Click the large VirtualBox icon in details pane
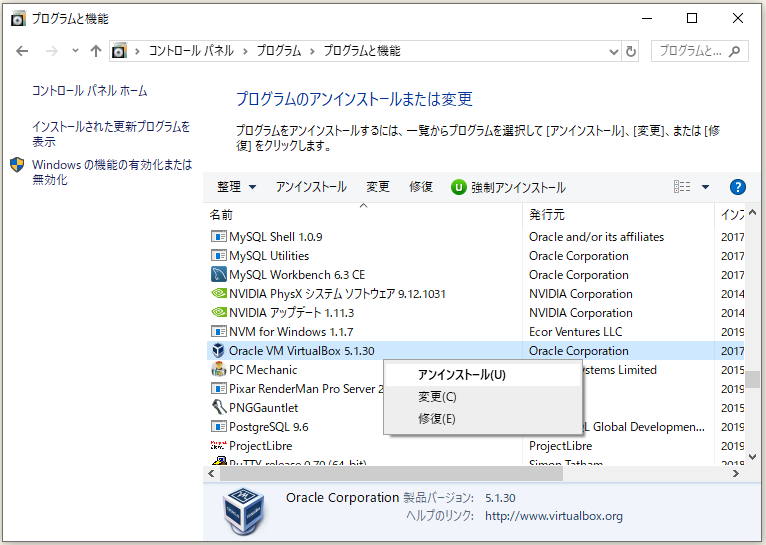The image size is (766, 545). click(x=243, y=510)
